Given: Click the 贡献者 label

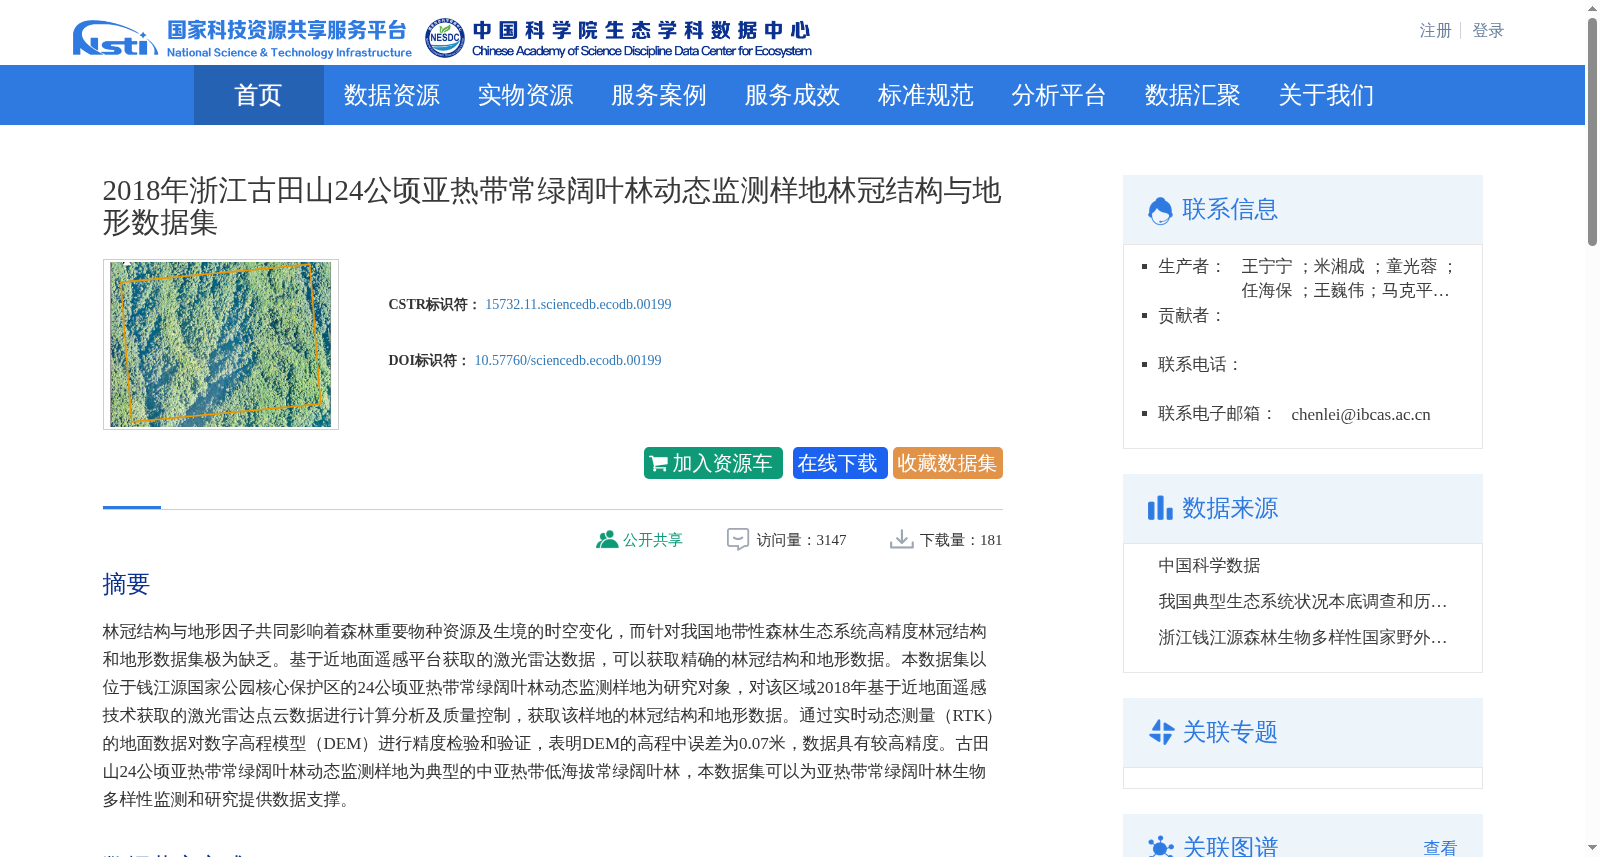Looking at the screenshot, I should pos(1192,316).
